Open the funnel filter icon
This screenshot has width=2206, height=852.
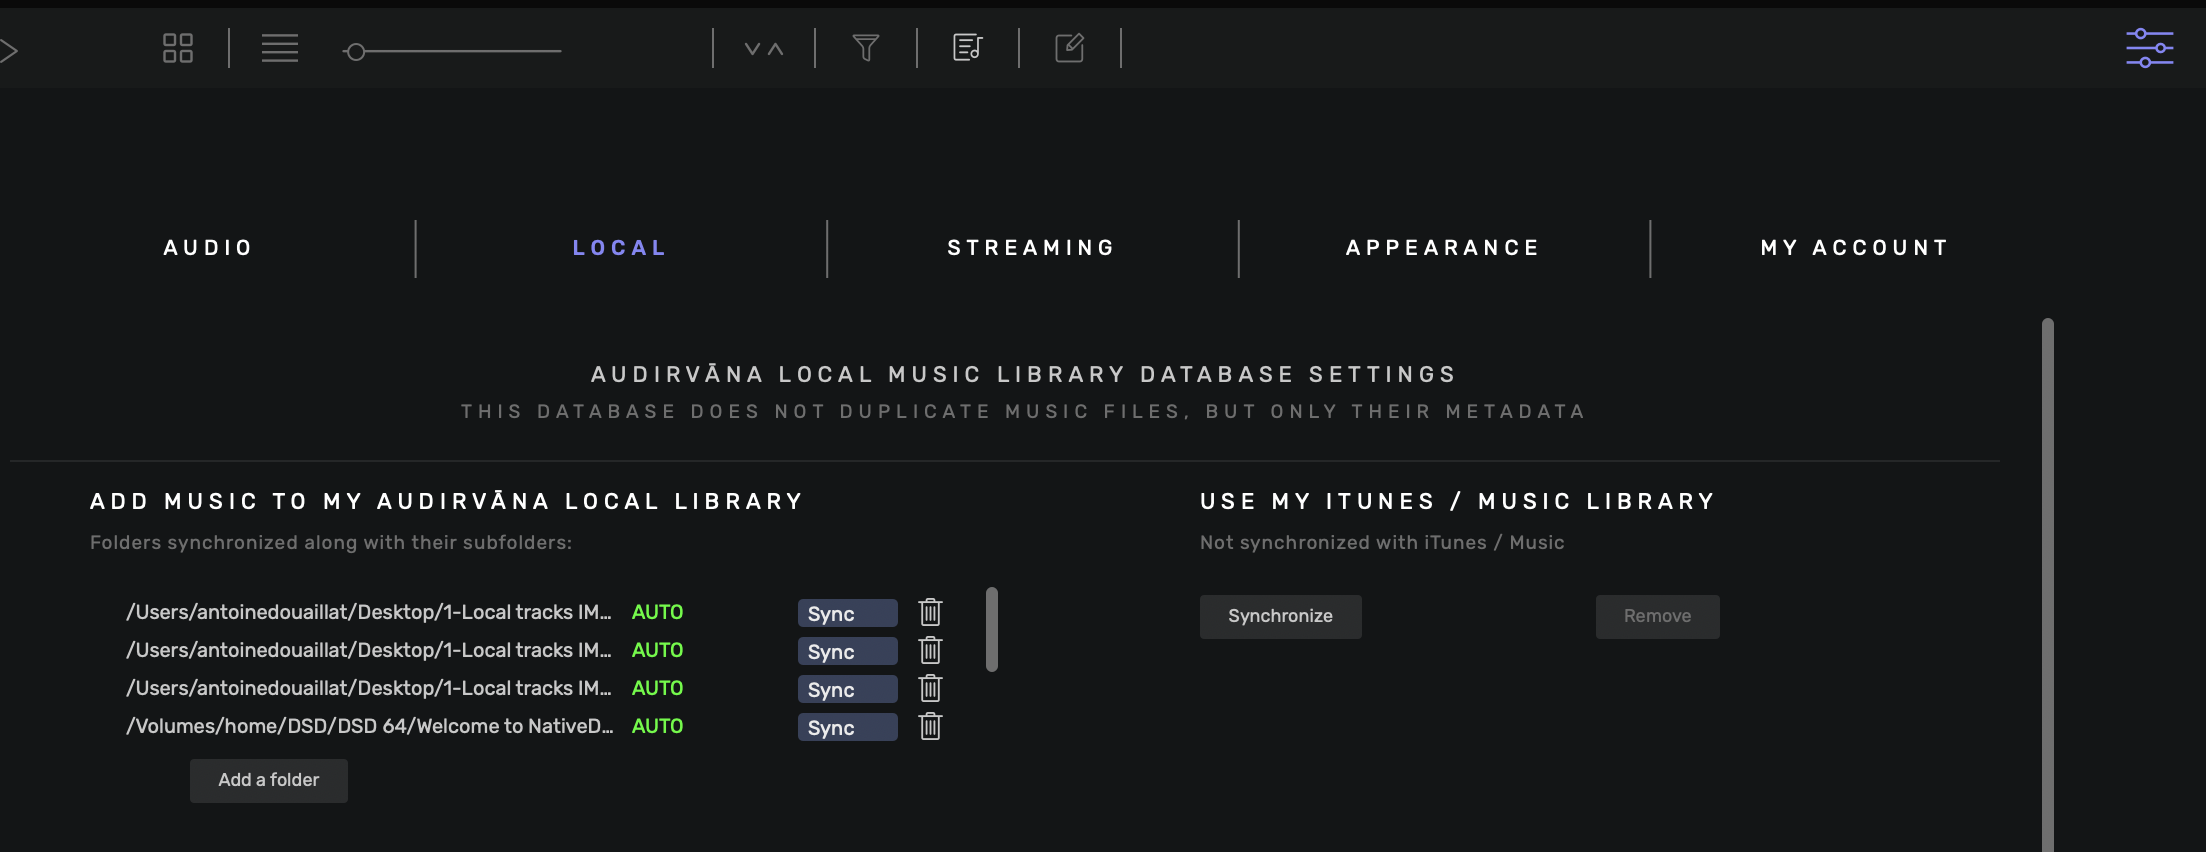[x=866, y=48]
